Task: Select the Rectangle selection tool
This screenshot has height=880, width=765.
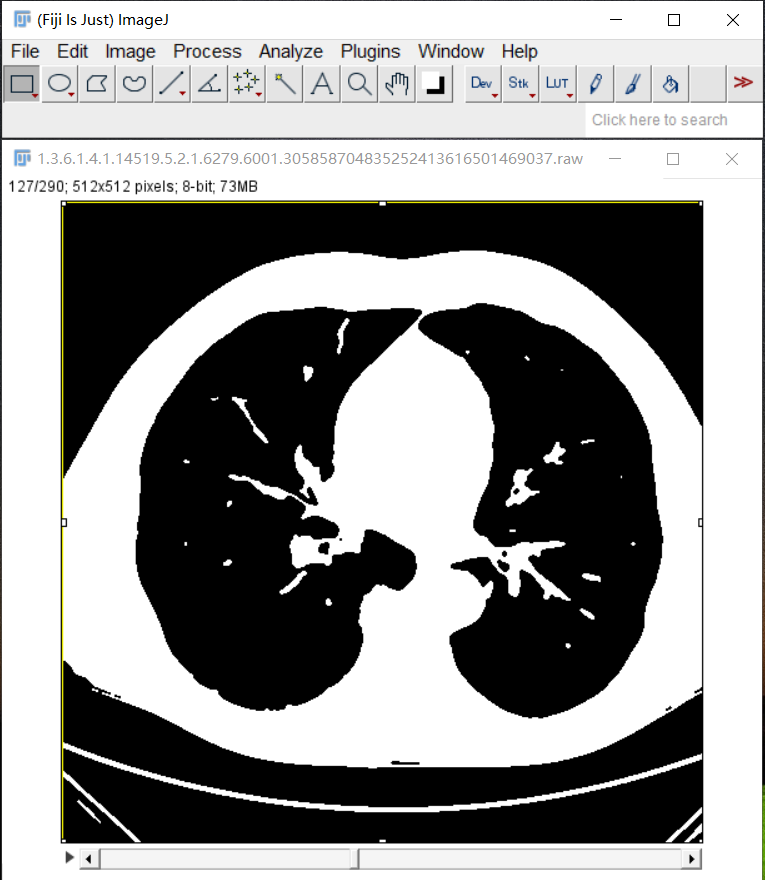Action: [22, 84]
